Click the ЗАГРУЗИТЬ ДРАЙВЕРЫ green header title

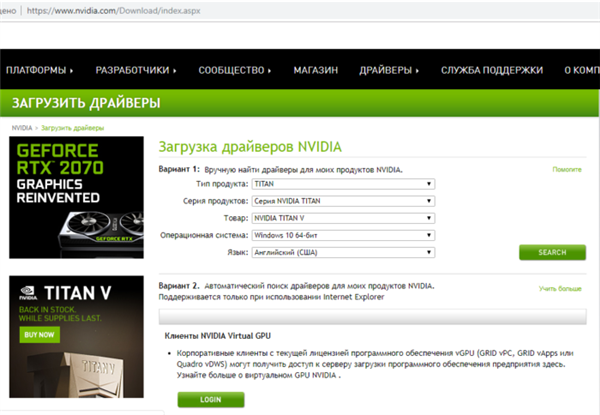86,103
